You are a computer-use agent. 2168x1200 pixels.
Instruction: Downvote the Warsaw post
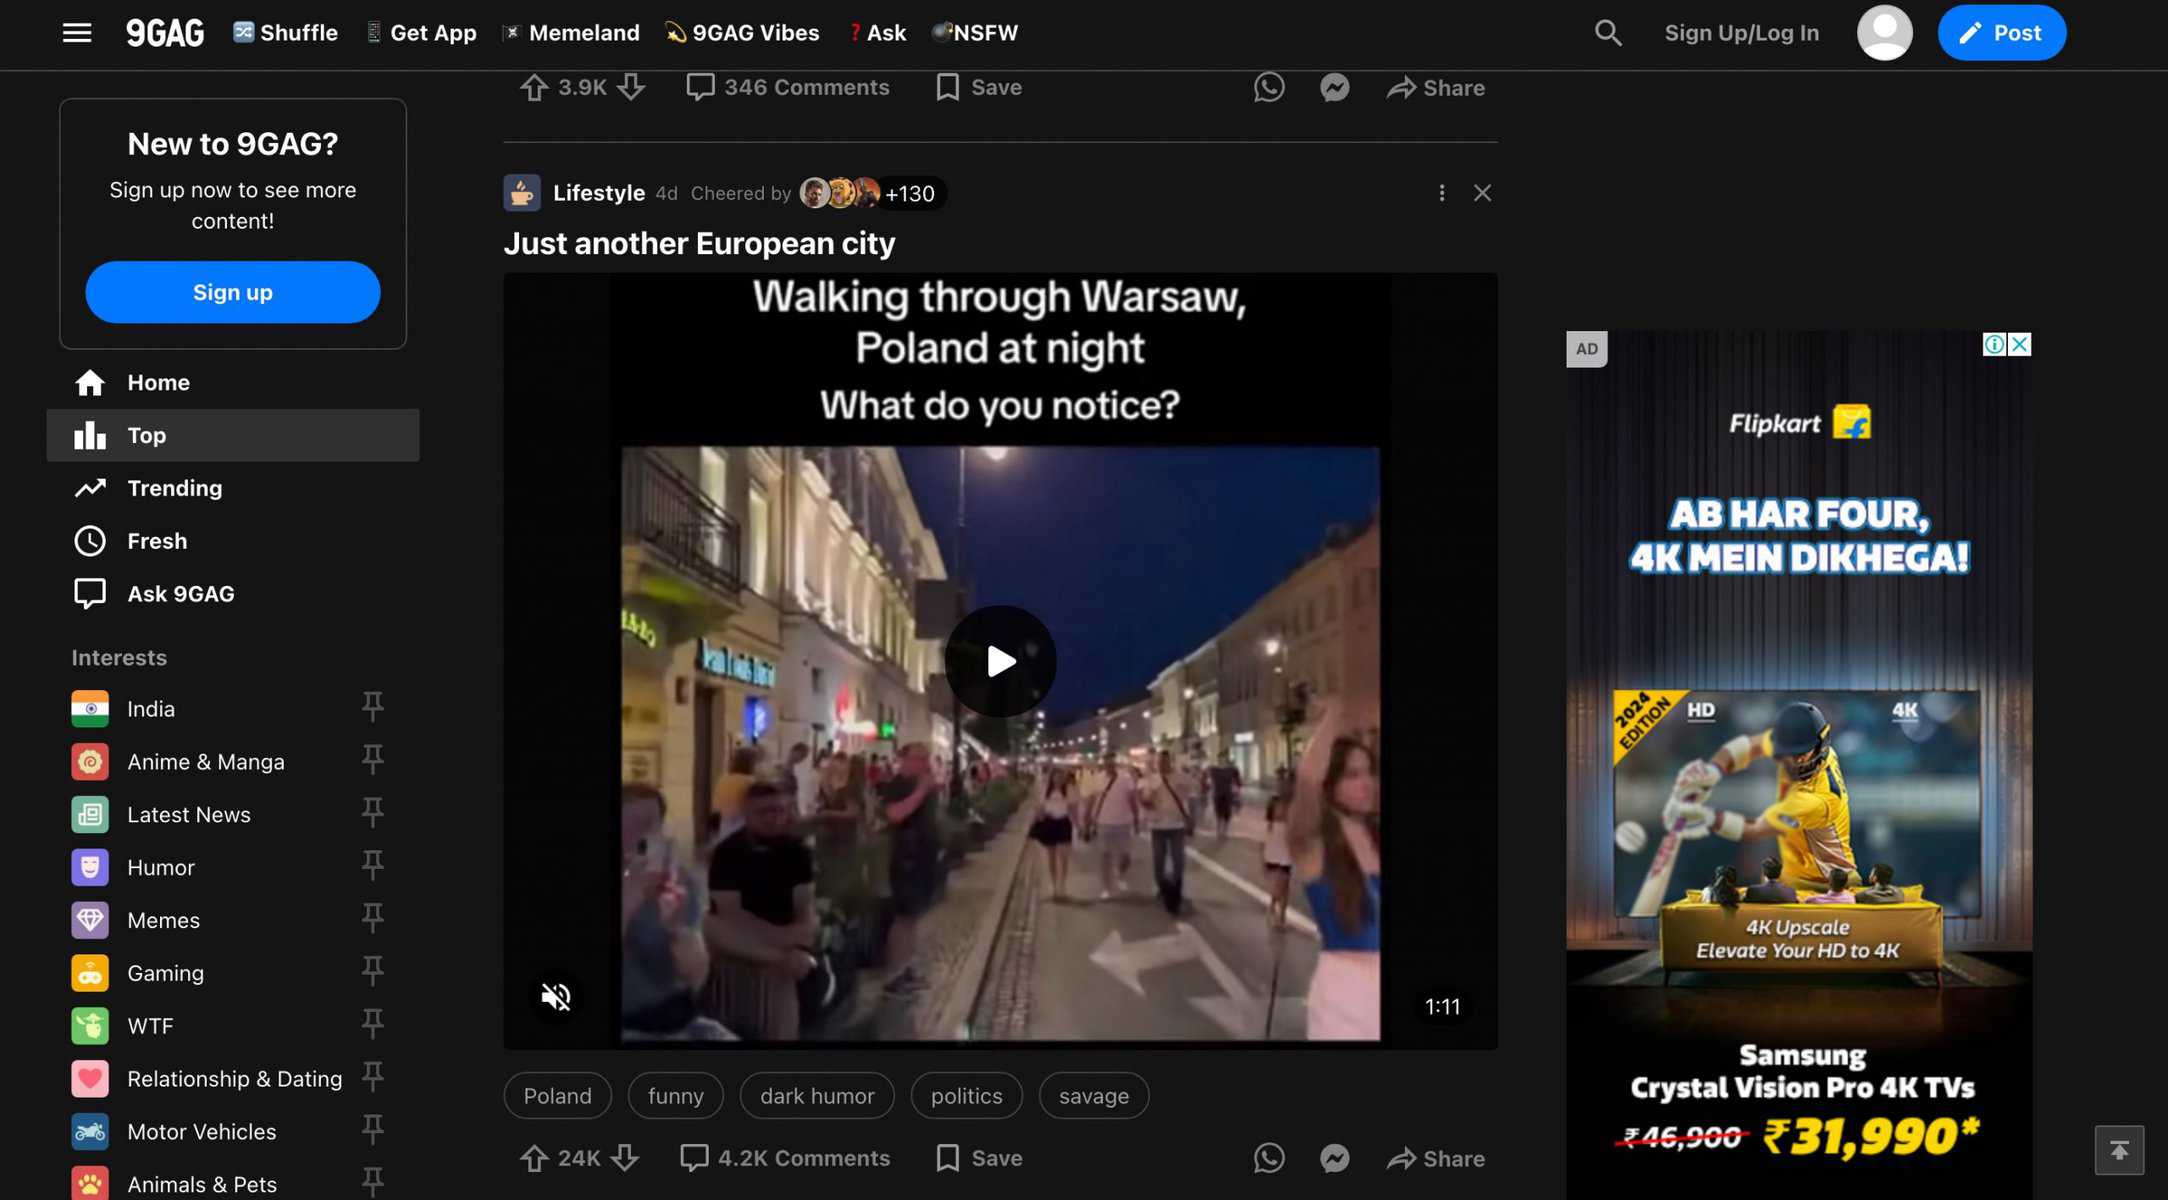click(625, 1158)
